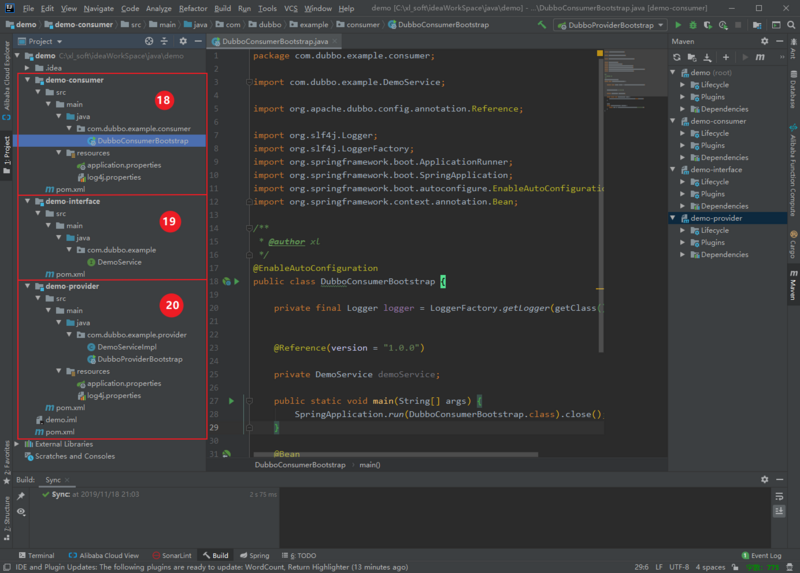Select DemoServiceImpl in the project tree
Screen dimensions: 800x573
pyautogui.click(x=126, y=347)
